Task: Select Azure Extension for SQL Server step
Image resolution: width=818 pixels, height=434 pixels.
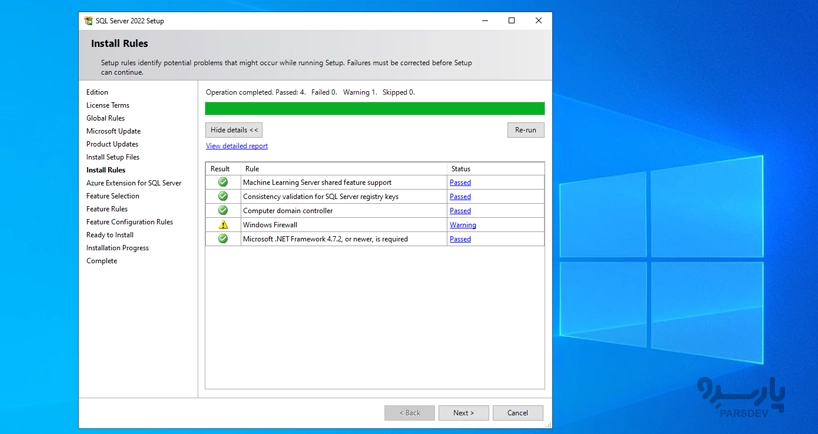Action: pyautogui.click(x=134, y=183)
